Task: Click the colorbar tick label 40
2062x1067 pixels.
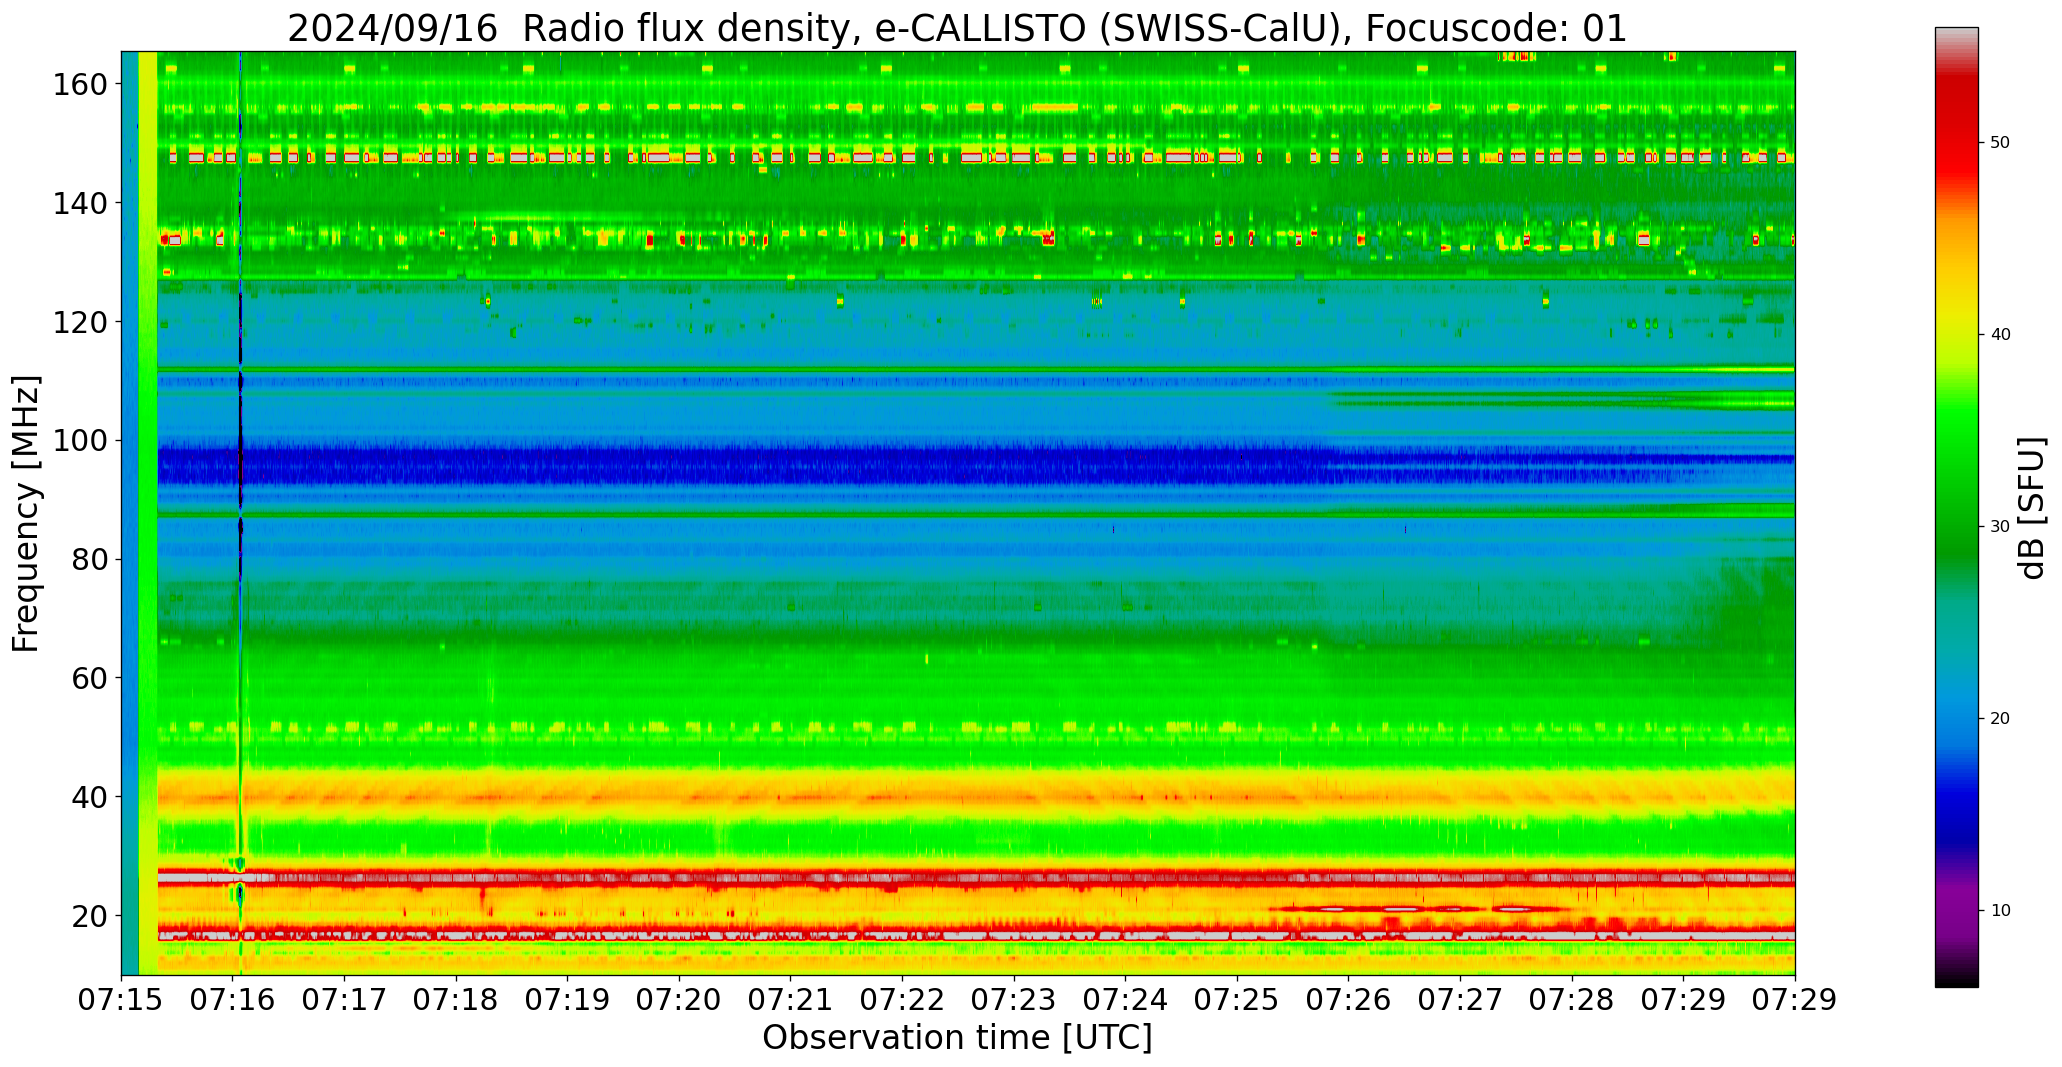Action: click(x=2000, y=335)
